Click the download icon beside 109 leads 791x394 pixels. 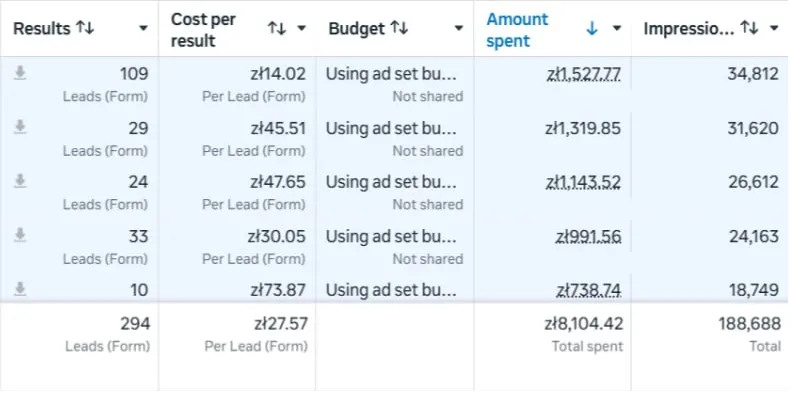click(x=20, y=74)
